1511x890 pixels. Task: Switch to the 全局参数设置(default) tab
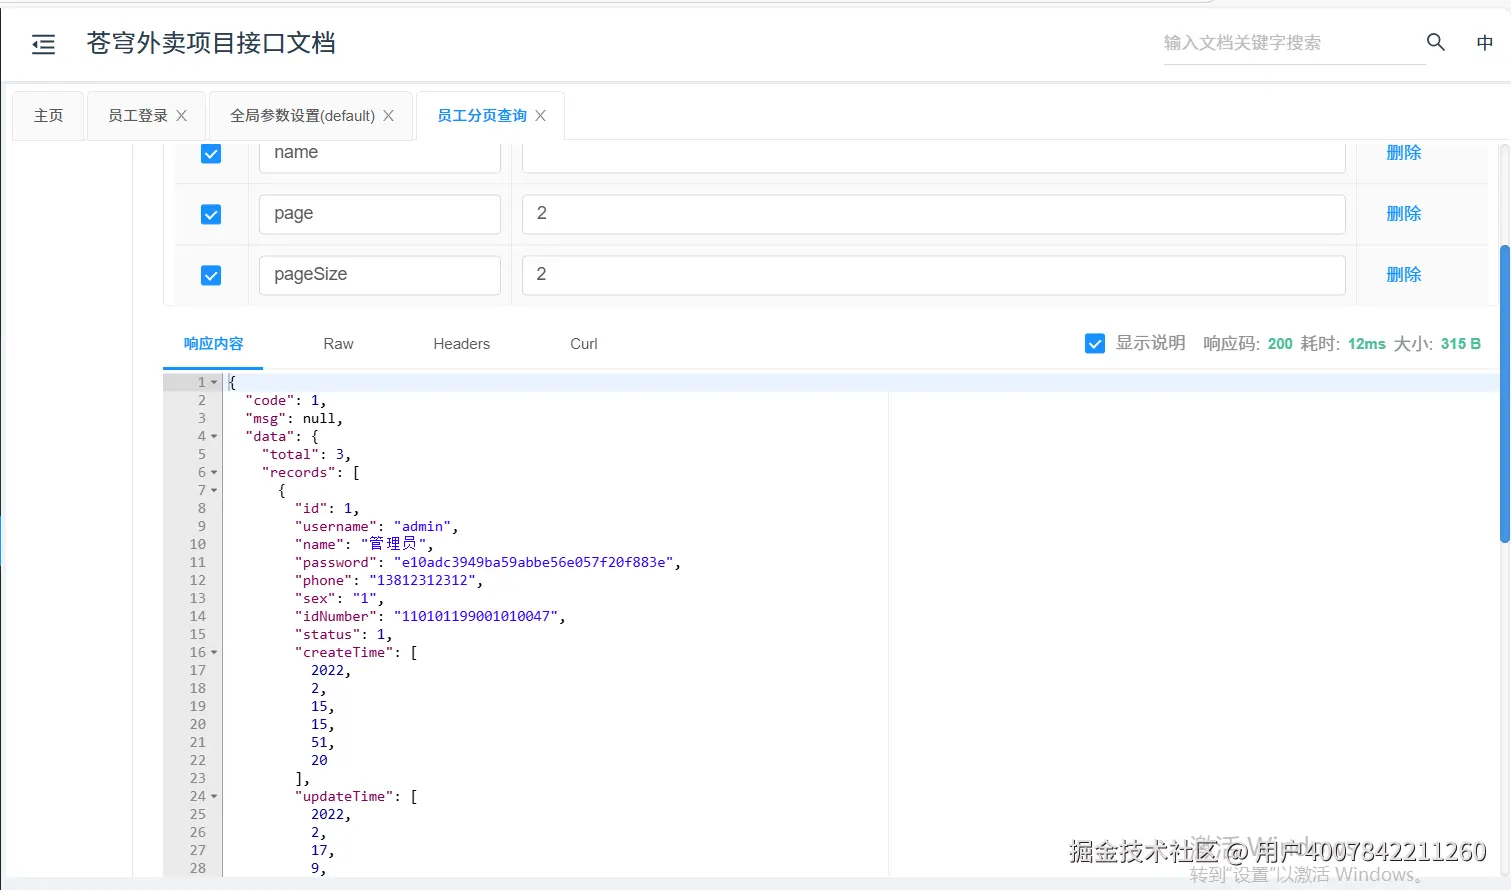pyautogui.click(x=302, y=116)
